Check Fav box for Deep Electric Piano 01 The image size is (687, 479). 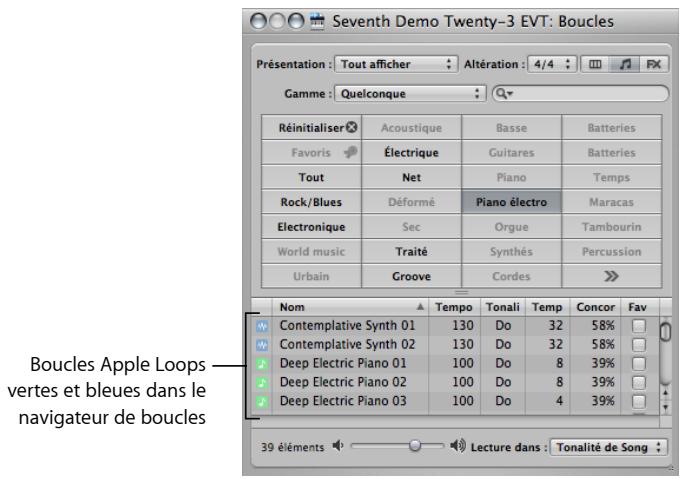(639, 364)
